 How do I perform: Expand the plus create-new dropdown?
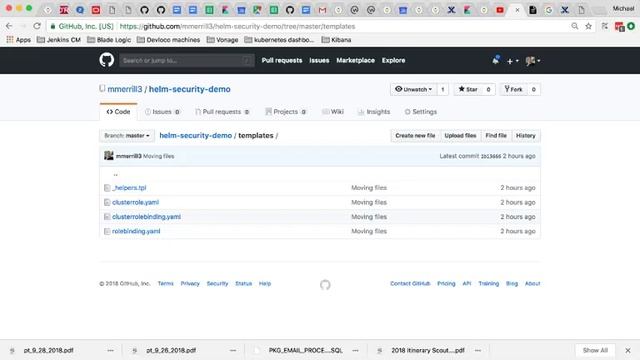[513, 61]
